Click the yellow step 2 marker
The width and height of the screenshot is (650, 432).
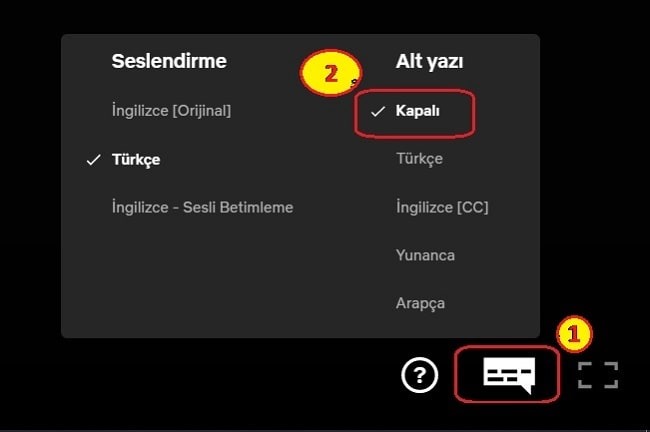330,73
